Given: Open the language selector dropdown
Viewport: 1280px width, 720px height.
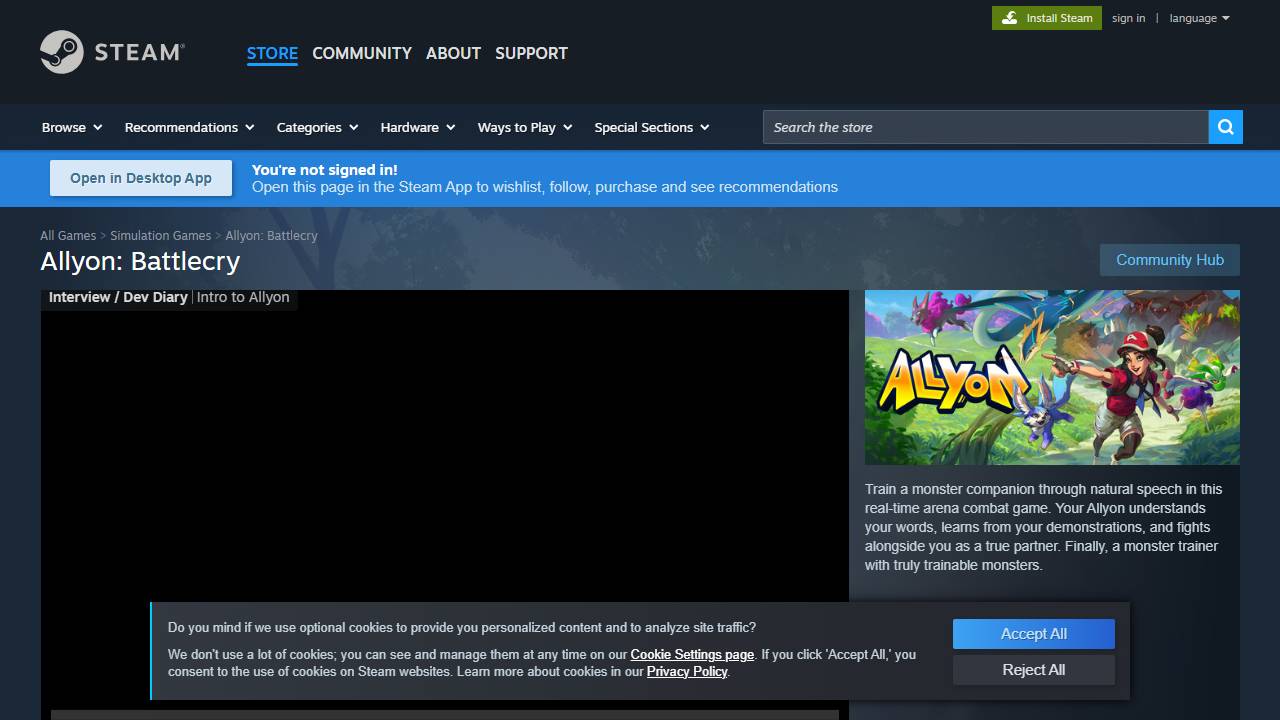Looking at the screenshot, I should click(x=1199, y=18).
